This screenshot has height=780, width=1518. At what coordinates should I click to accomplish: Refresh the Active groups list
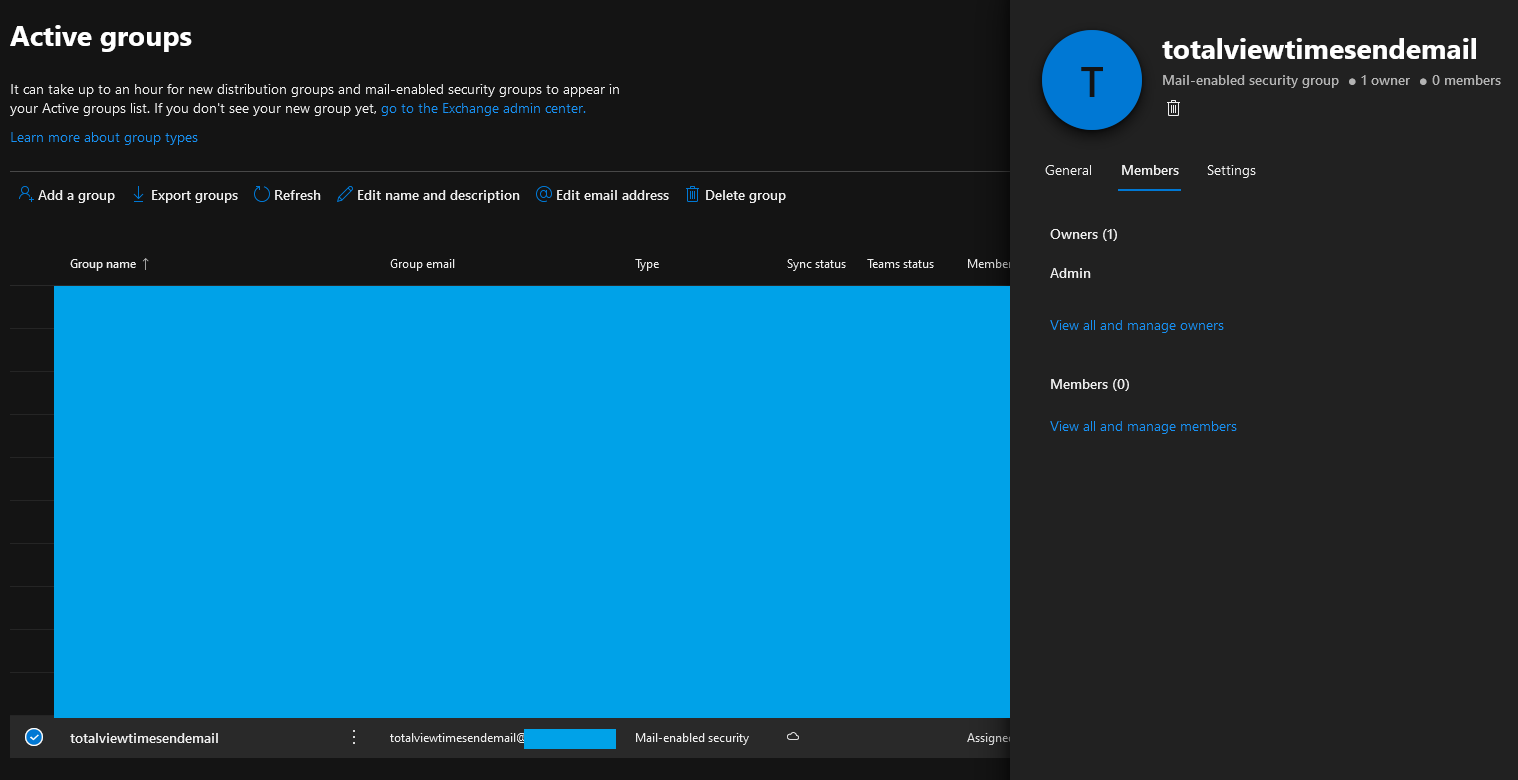pyautogui.click(x=287, y=195)
